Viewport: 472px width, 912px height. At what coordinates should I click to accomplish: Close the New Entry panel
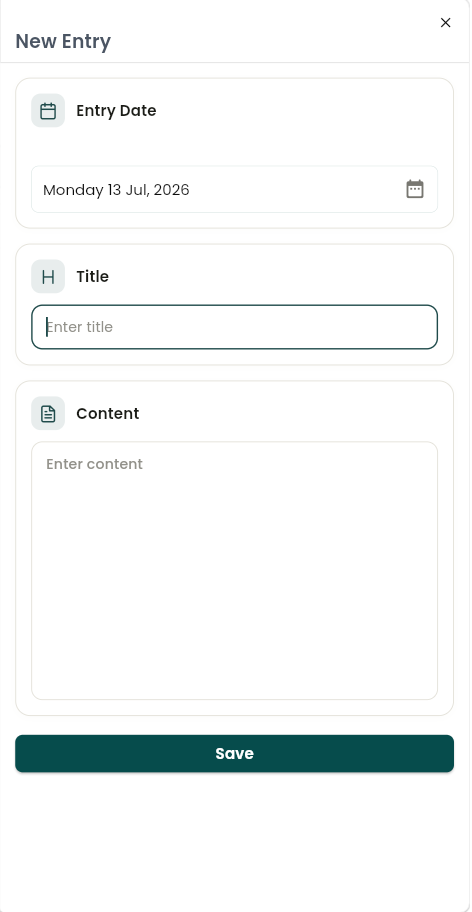click(x=445, y=23)
